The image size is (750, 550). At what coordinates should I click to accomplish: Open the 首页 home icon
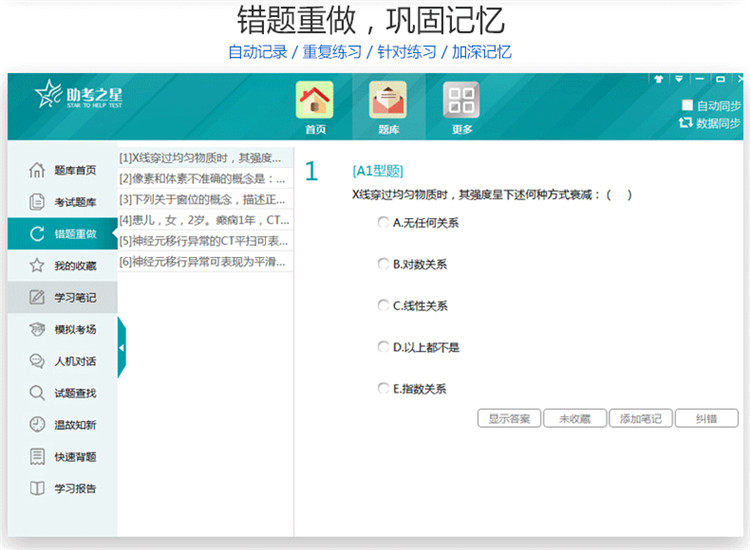(314, 99)
